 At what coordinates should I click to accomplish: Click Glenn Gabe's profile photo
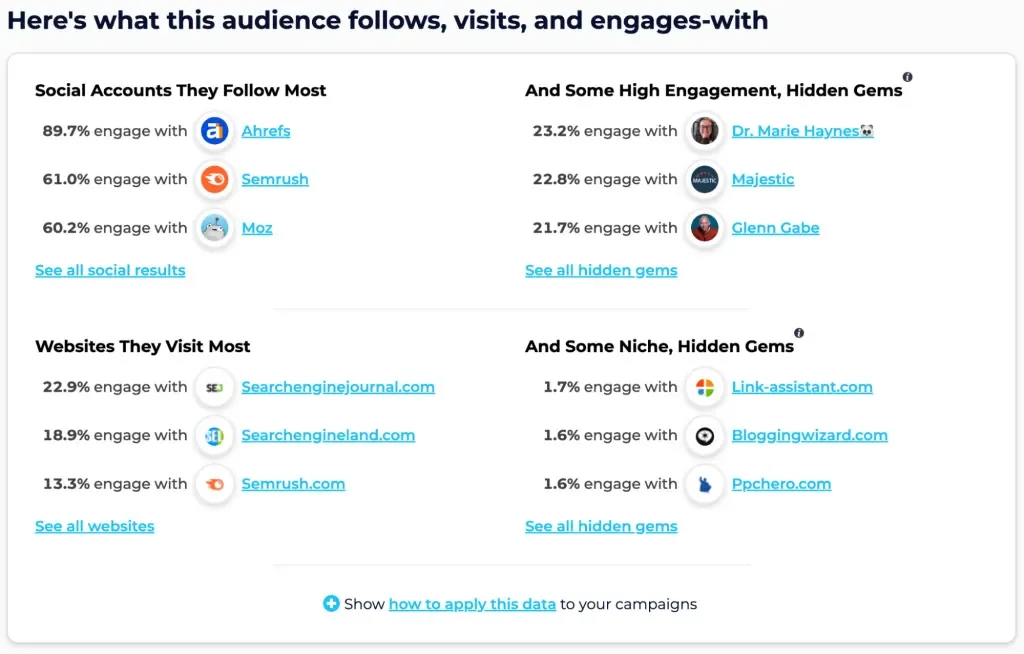[705, 228]
